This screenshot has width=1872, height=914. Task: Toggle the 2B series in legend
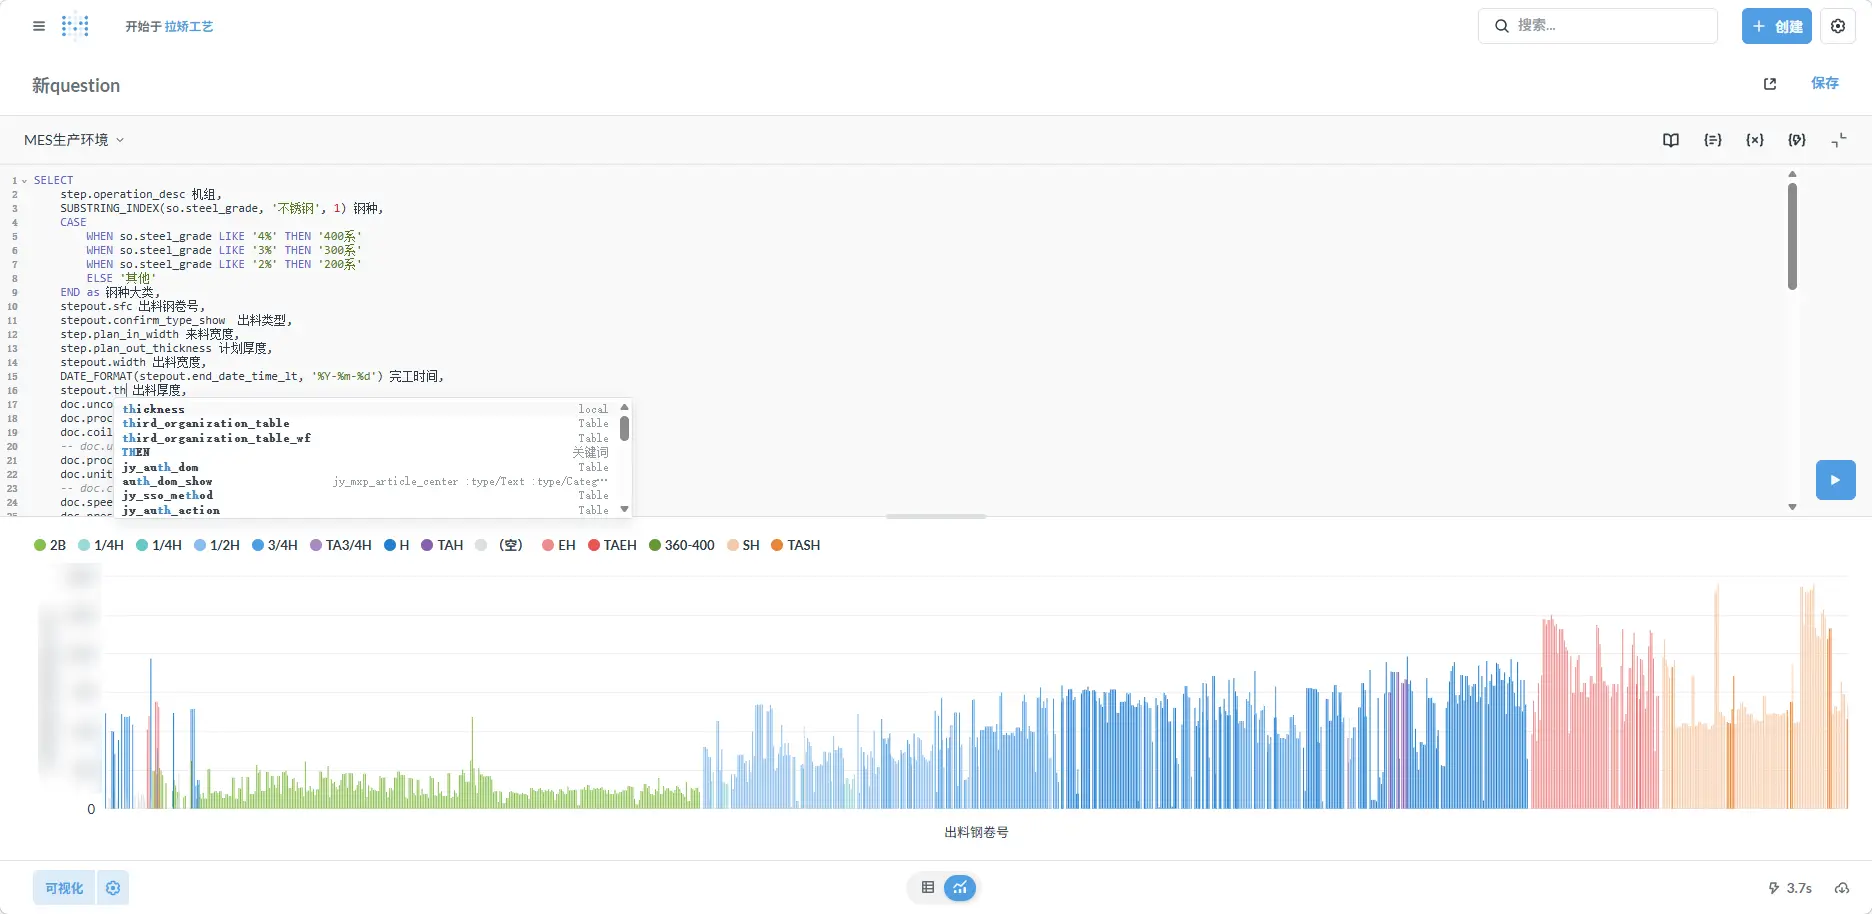point(50,545)
